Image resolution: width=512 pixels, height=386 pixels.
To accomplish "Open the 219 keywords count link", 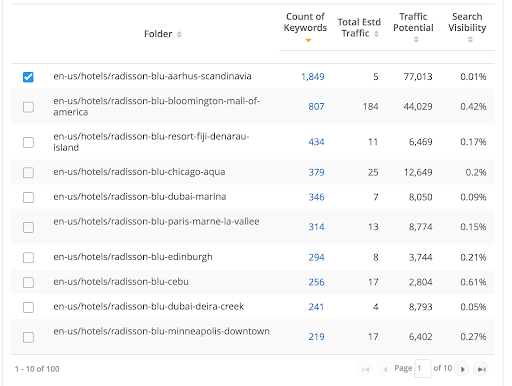I will pyautogui.click(x=316, y=337).
